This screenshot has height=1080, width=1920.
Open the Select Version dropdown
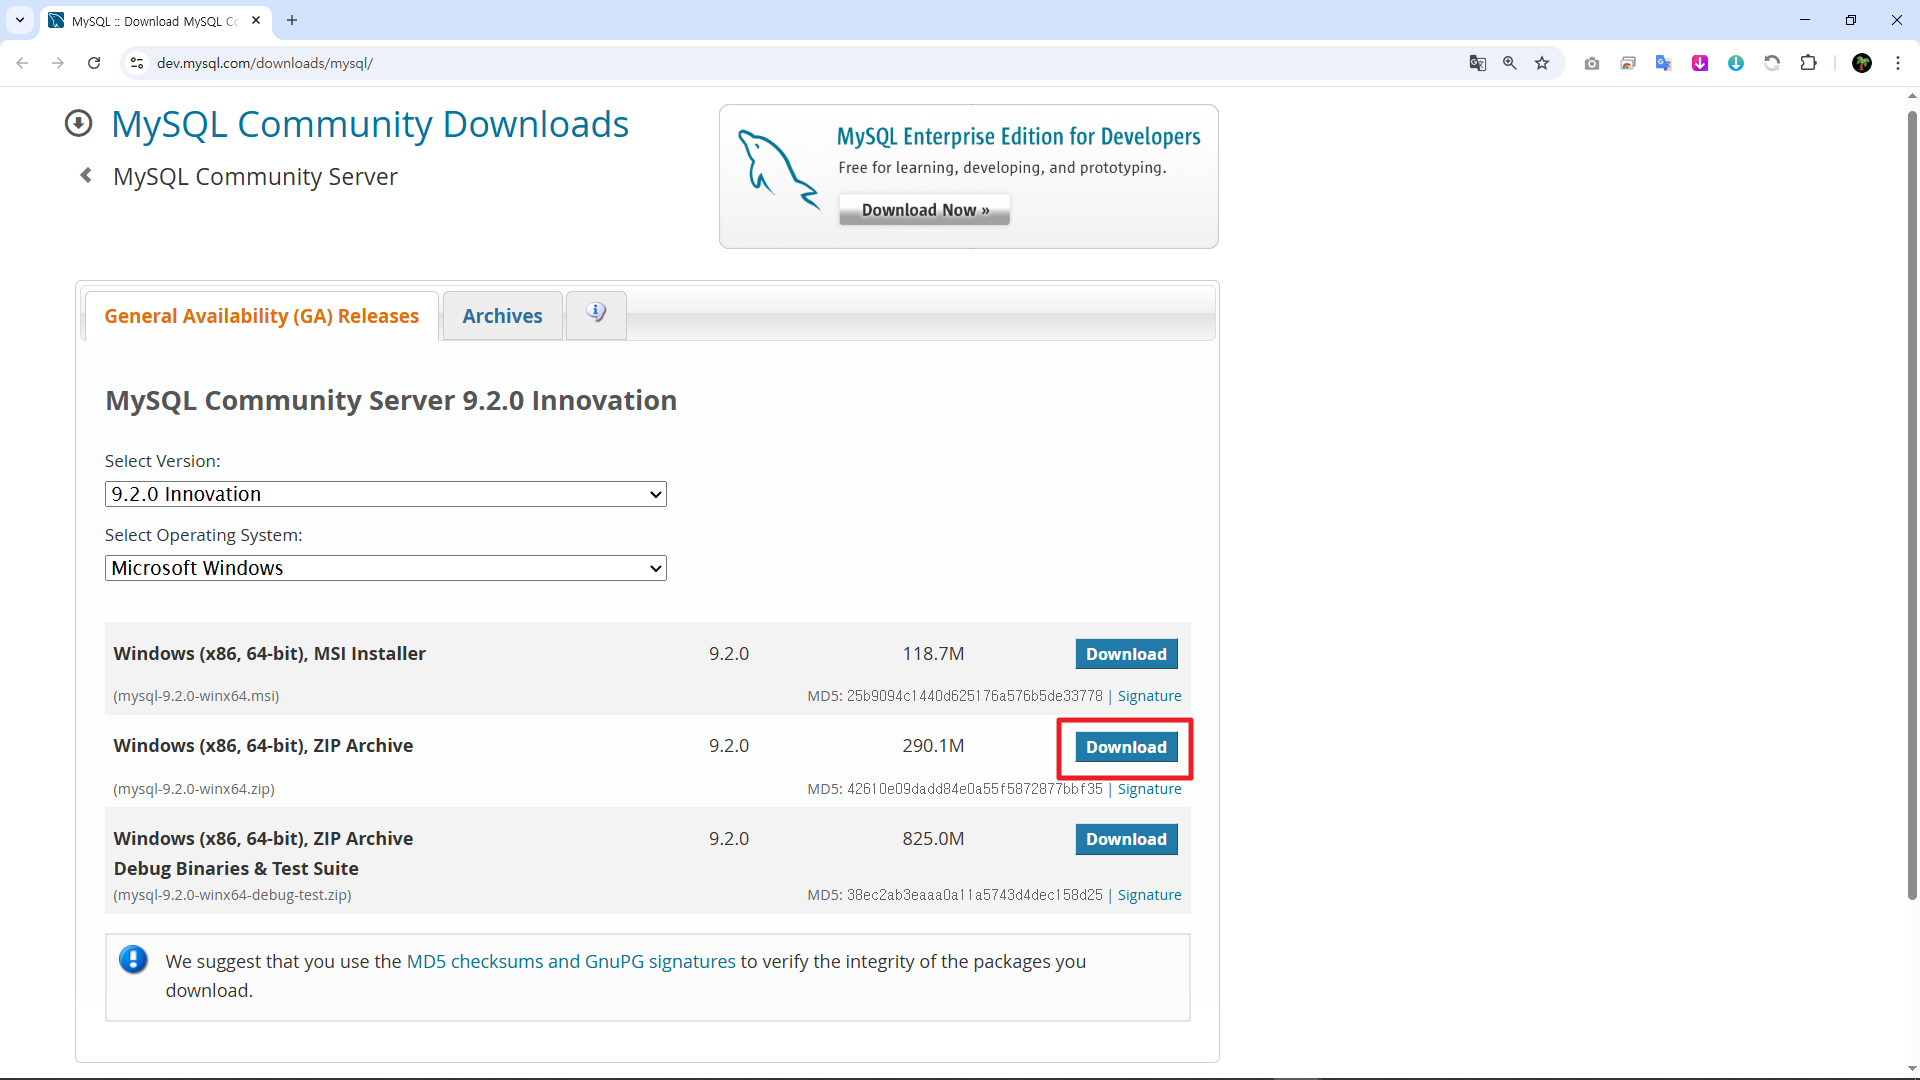386,494
